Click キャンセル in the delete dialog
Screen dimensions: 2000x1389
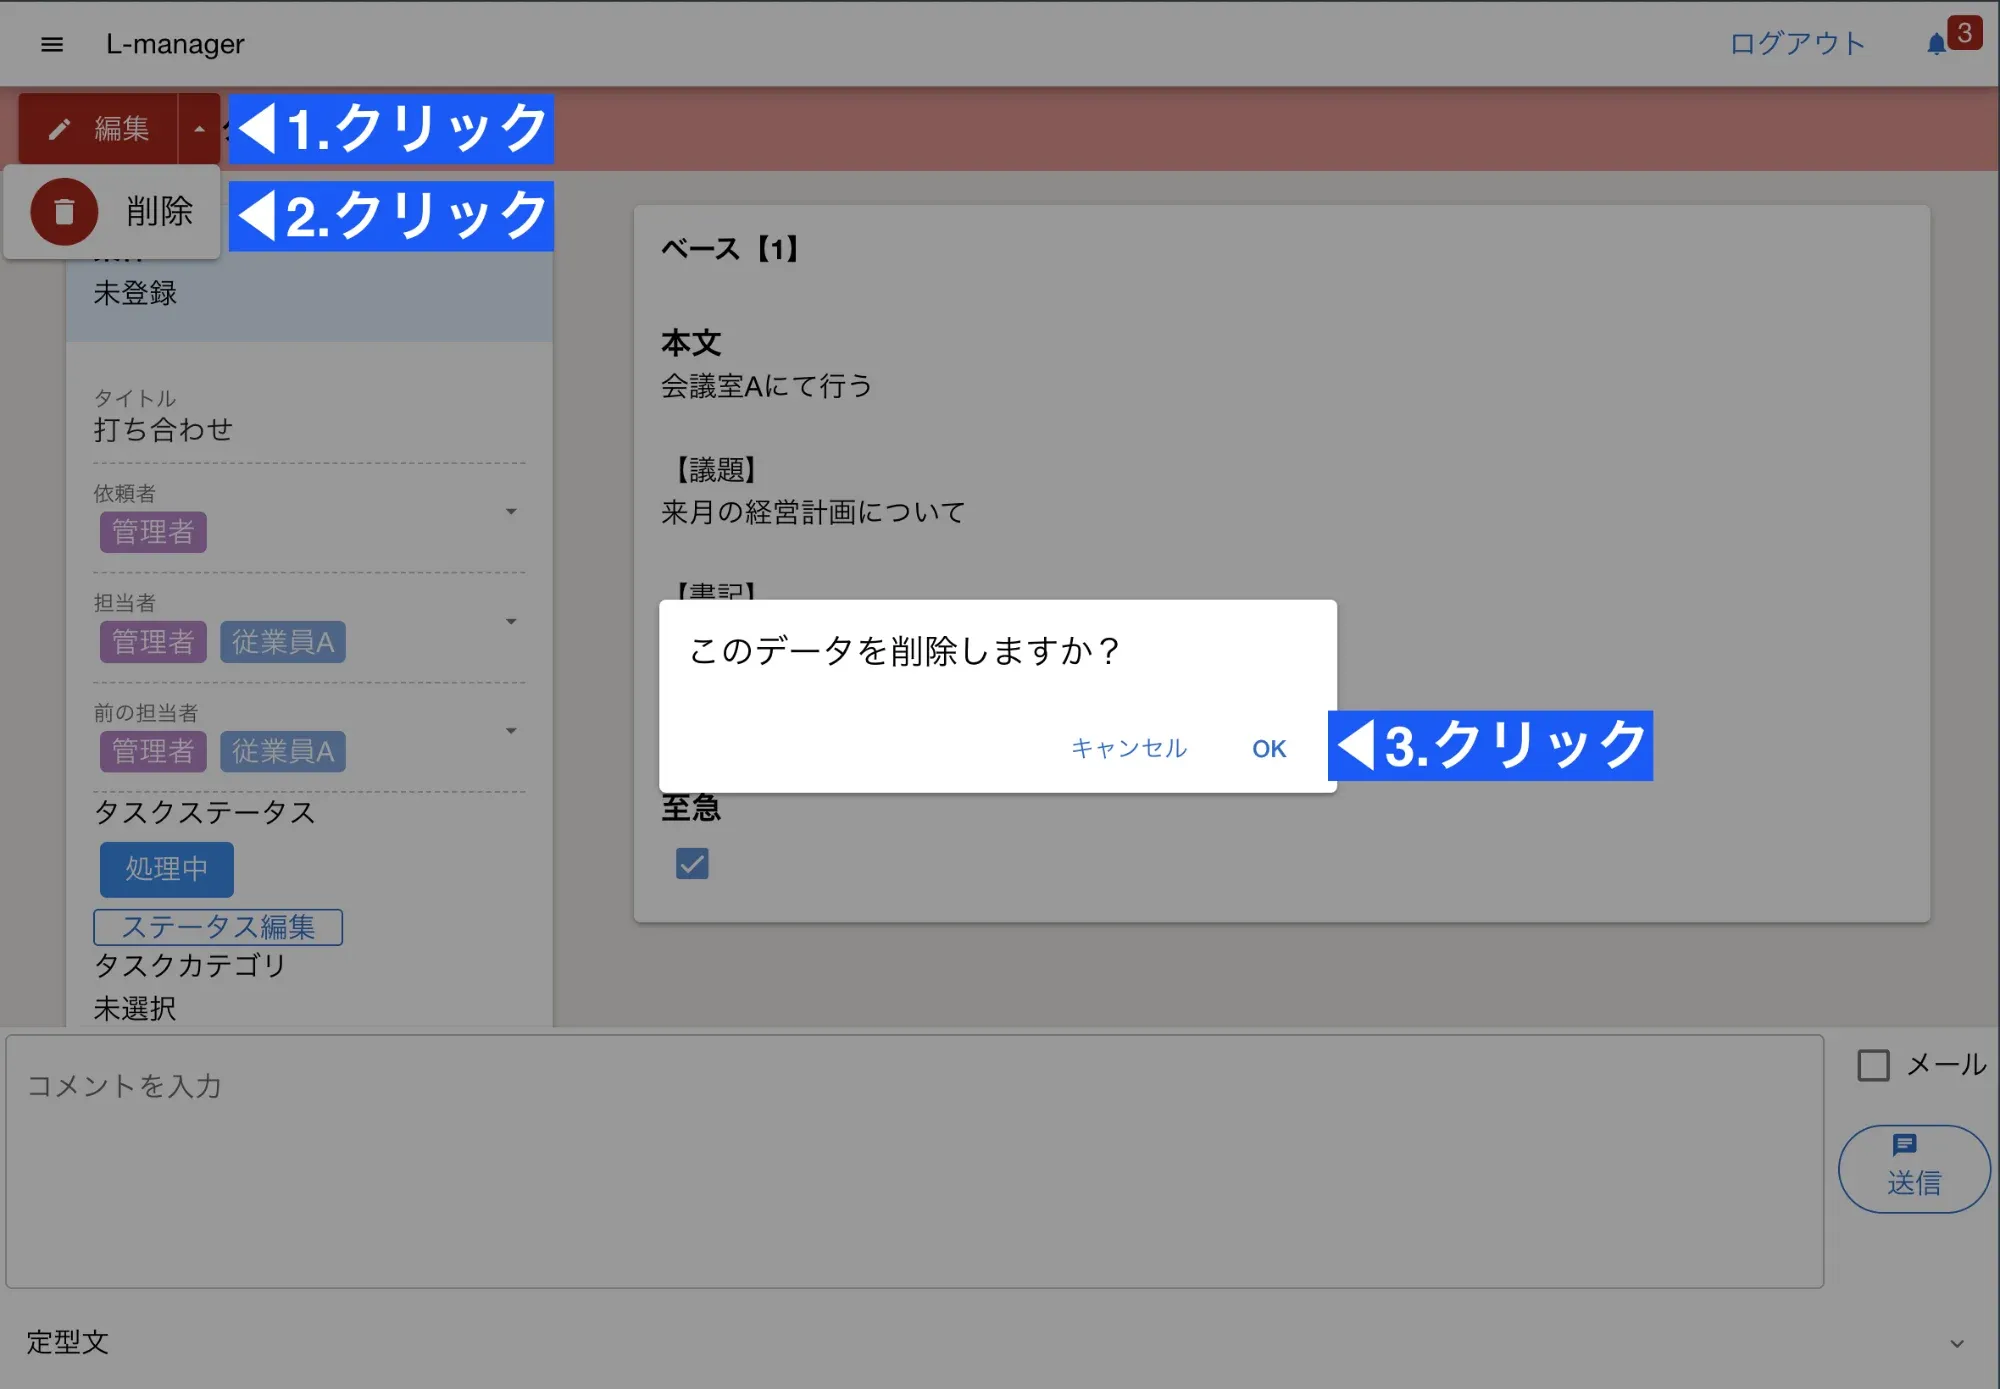(1128, 748)
